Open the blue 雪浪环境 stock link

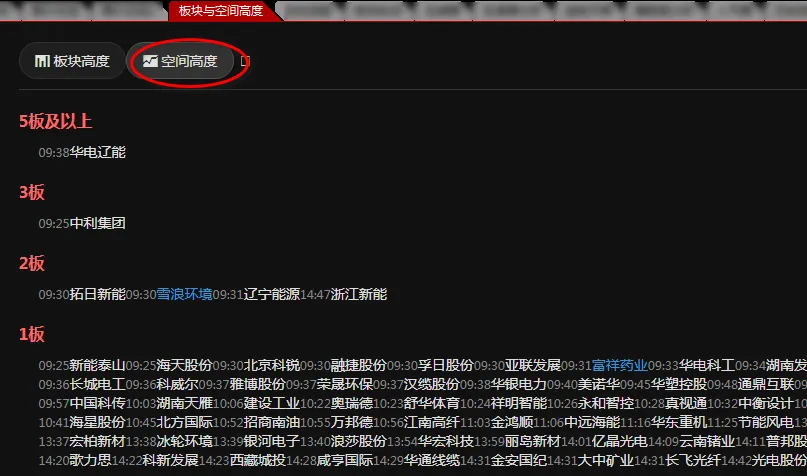pos(184,294)
